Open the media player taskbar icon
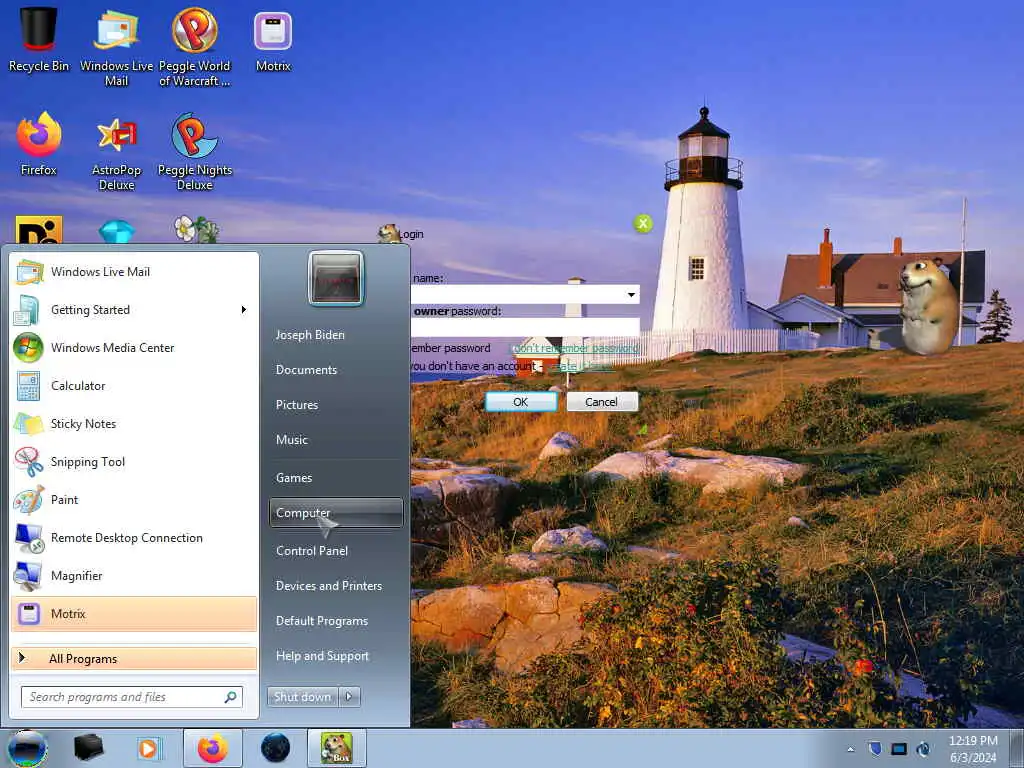 (148, 748)
